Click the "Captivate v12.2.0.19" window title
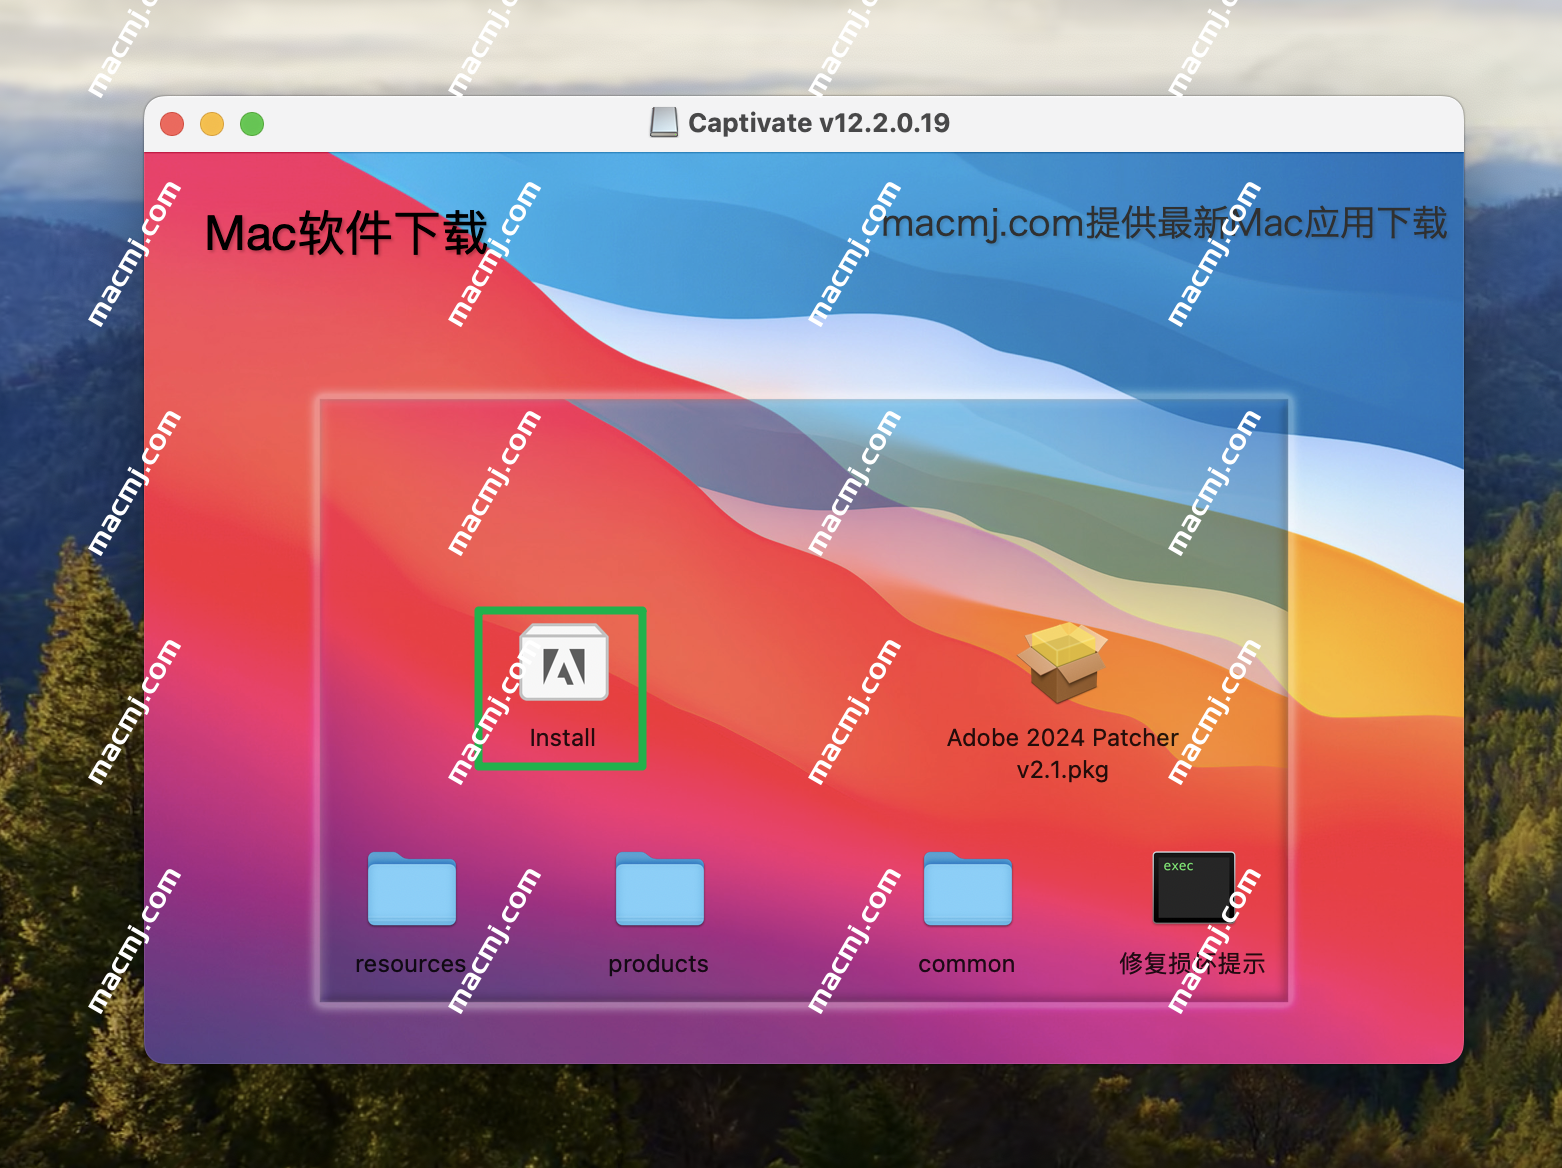The image size is (1562, 1168). [819, 123]
